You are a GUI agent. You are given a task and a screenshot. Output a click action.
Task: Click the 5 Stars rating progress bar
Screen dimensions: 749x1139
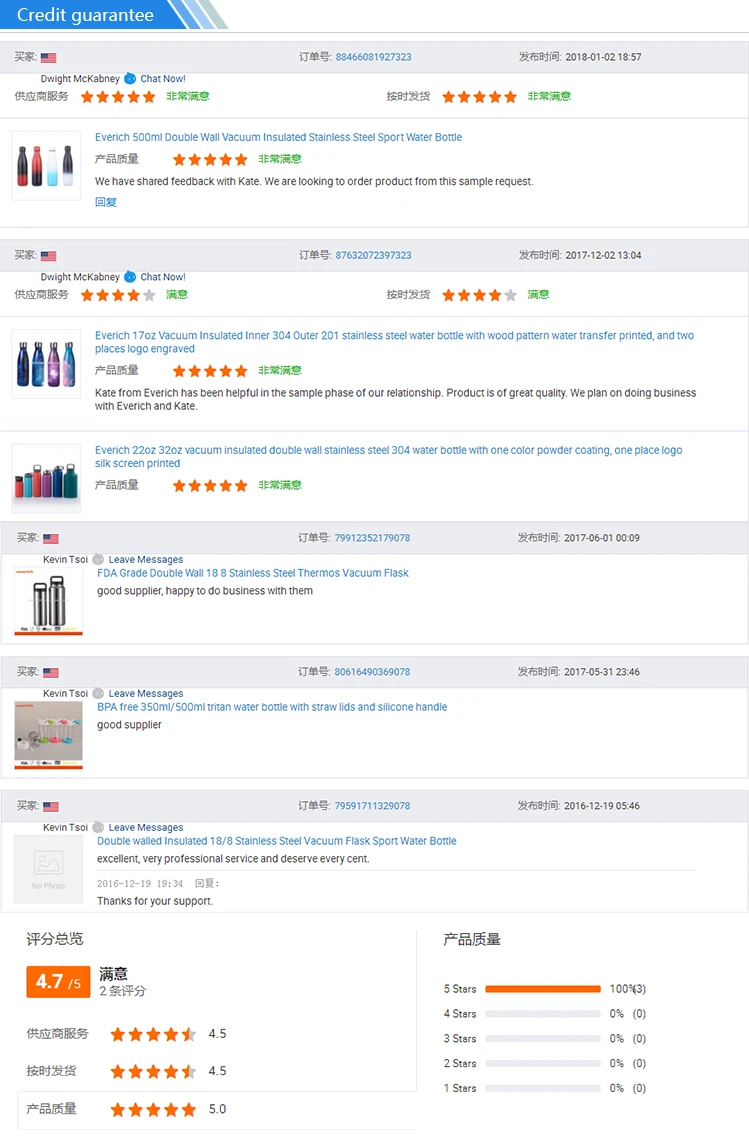pyautogui.click(x=542, y=989)
